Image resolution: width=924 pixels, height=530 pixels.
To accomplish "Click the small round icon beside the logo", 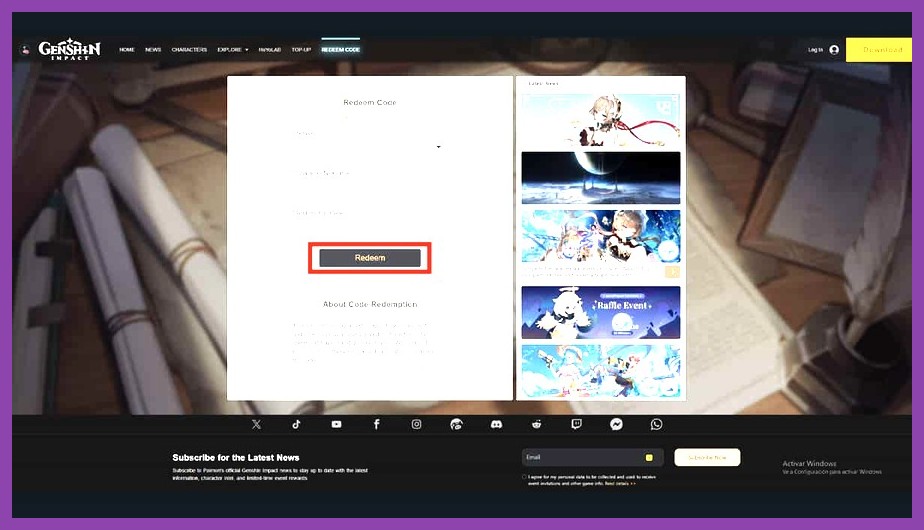I will (25, 50).
